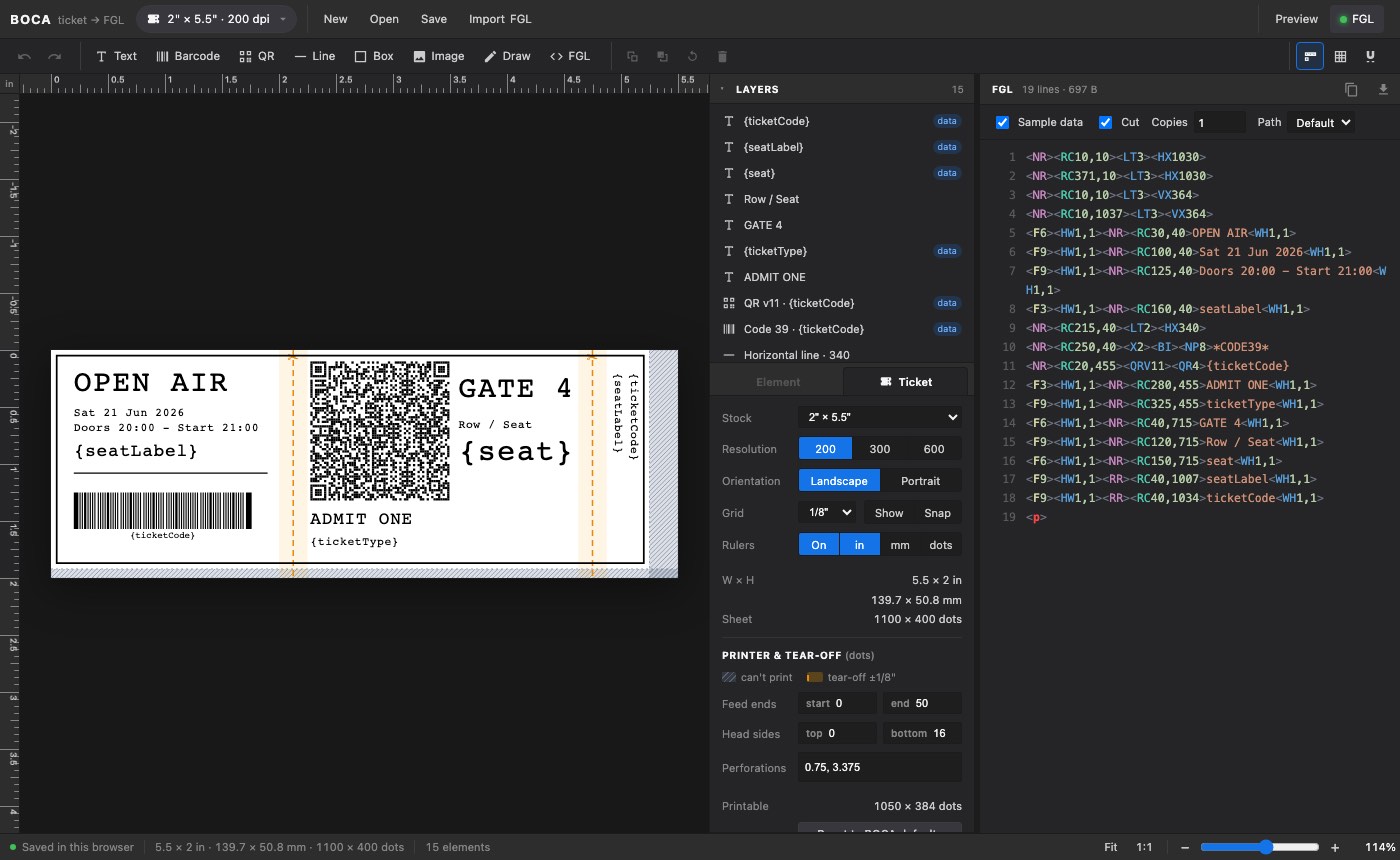Switch to the Ticket tab

click(x=905, y=382)
